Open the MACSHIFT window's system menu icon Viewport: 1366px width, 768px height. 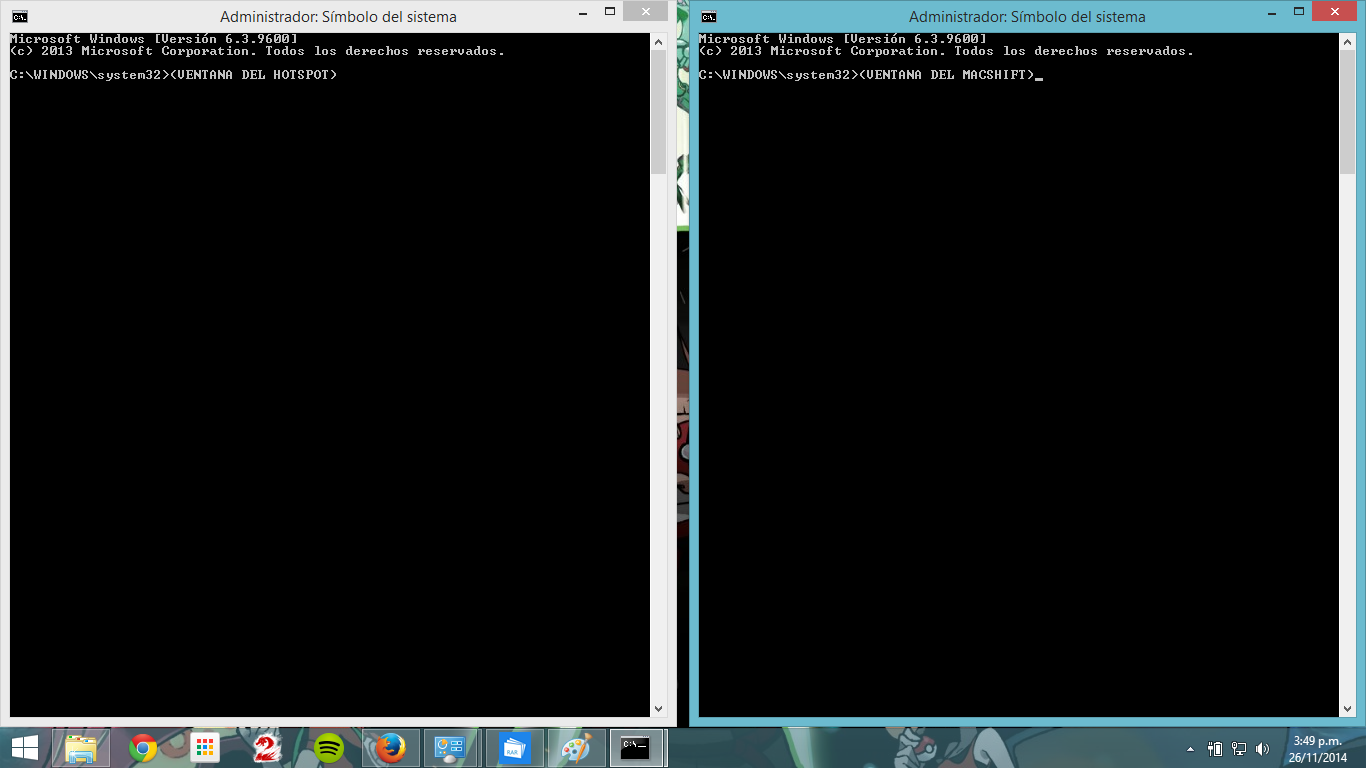point(709,16)
